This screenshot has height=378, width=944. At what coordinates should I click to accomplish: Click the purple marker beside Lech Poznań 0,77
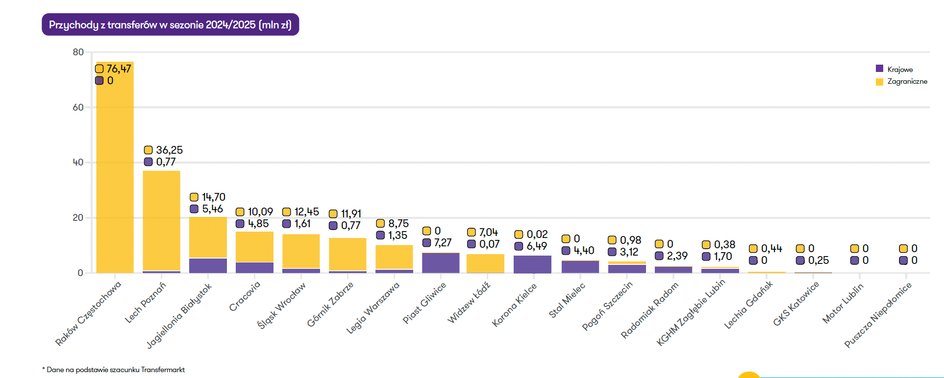click(x=148, y=161)
